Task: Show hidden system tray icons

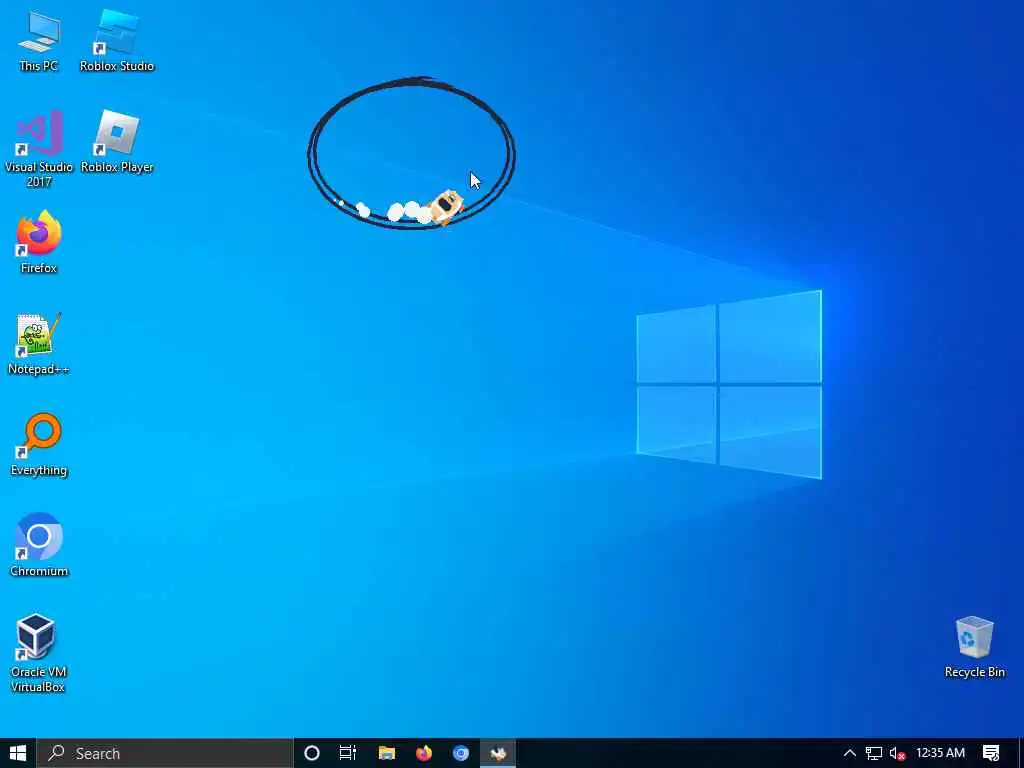Action: click(x=850, y=753)
